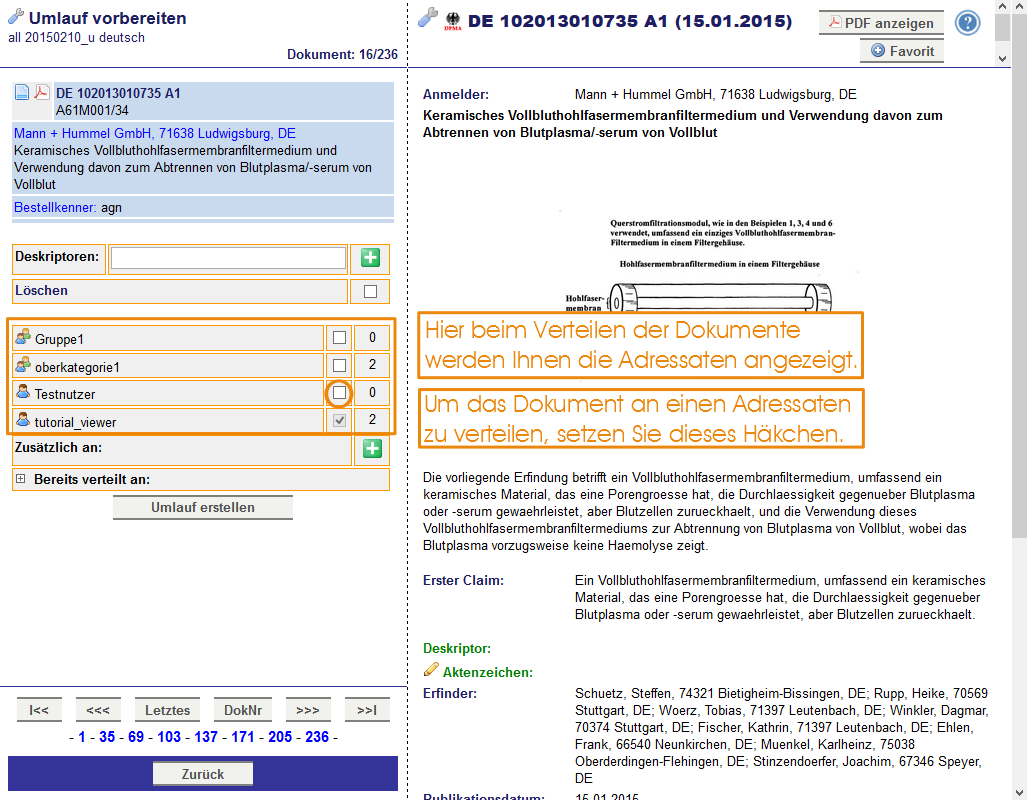Click green plus next to Zusätzlich an
The width and height of the screenshot is (1027, 800).
372,449
